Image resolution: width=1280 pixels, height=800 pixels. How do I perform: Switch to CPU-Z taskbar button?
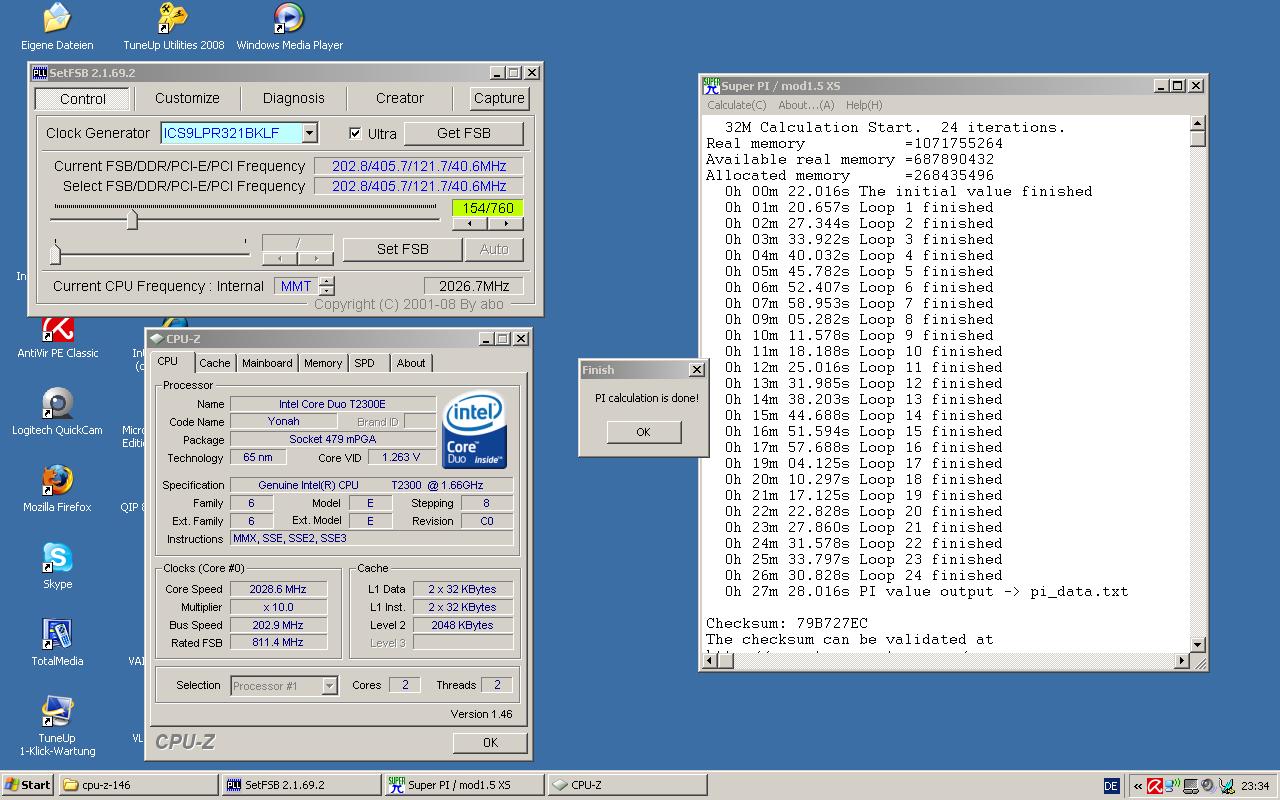tap(628, 785)
